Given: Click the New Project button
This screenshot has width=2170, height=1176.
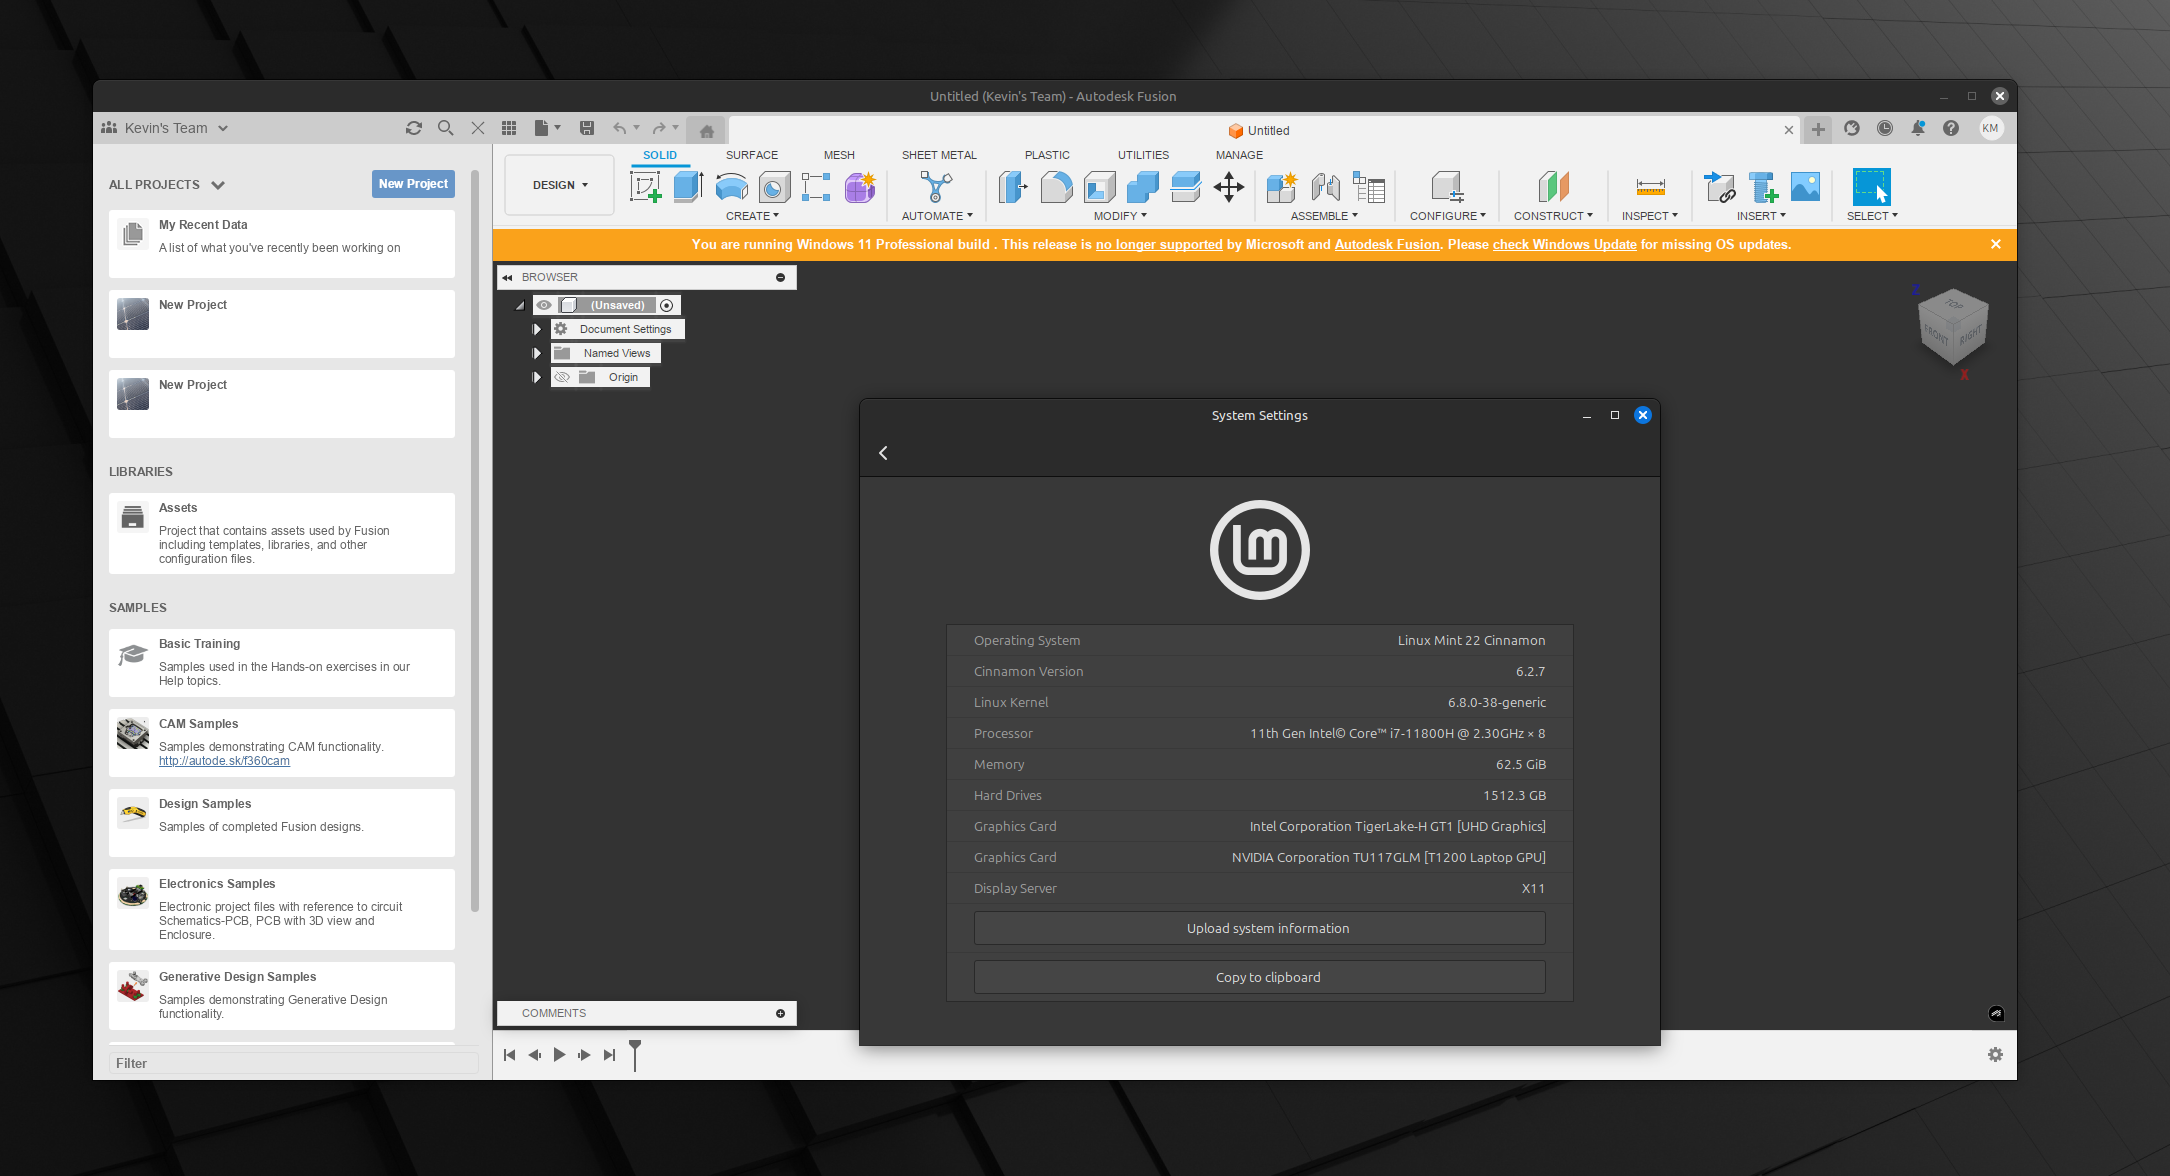Looking at the screenshot, I should pos(412,184).
